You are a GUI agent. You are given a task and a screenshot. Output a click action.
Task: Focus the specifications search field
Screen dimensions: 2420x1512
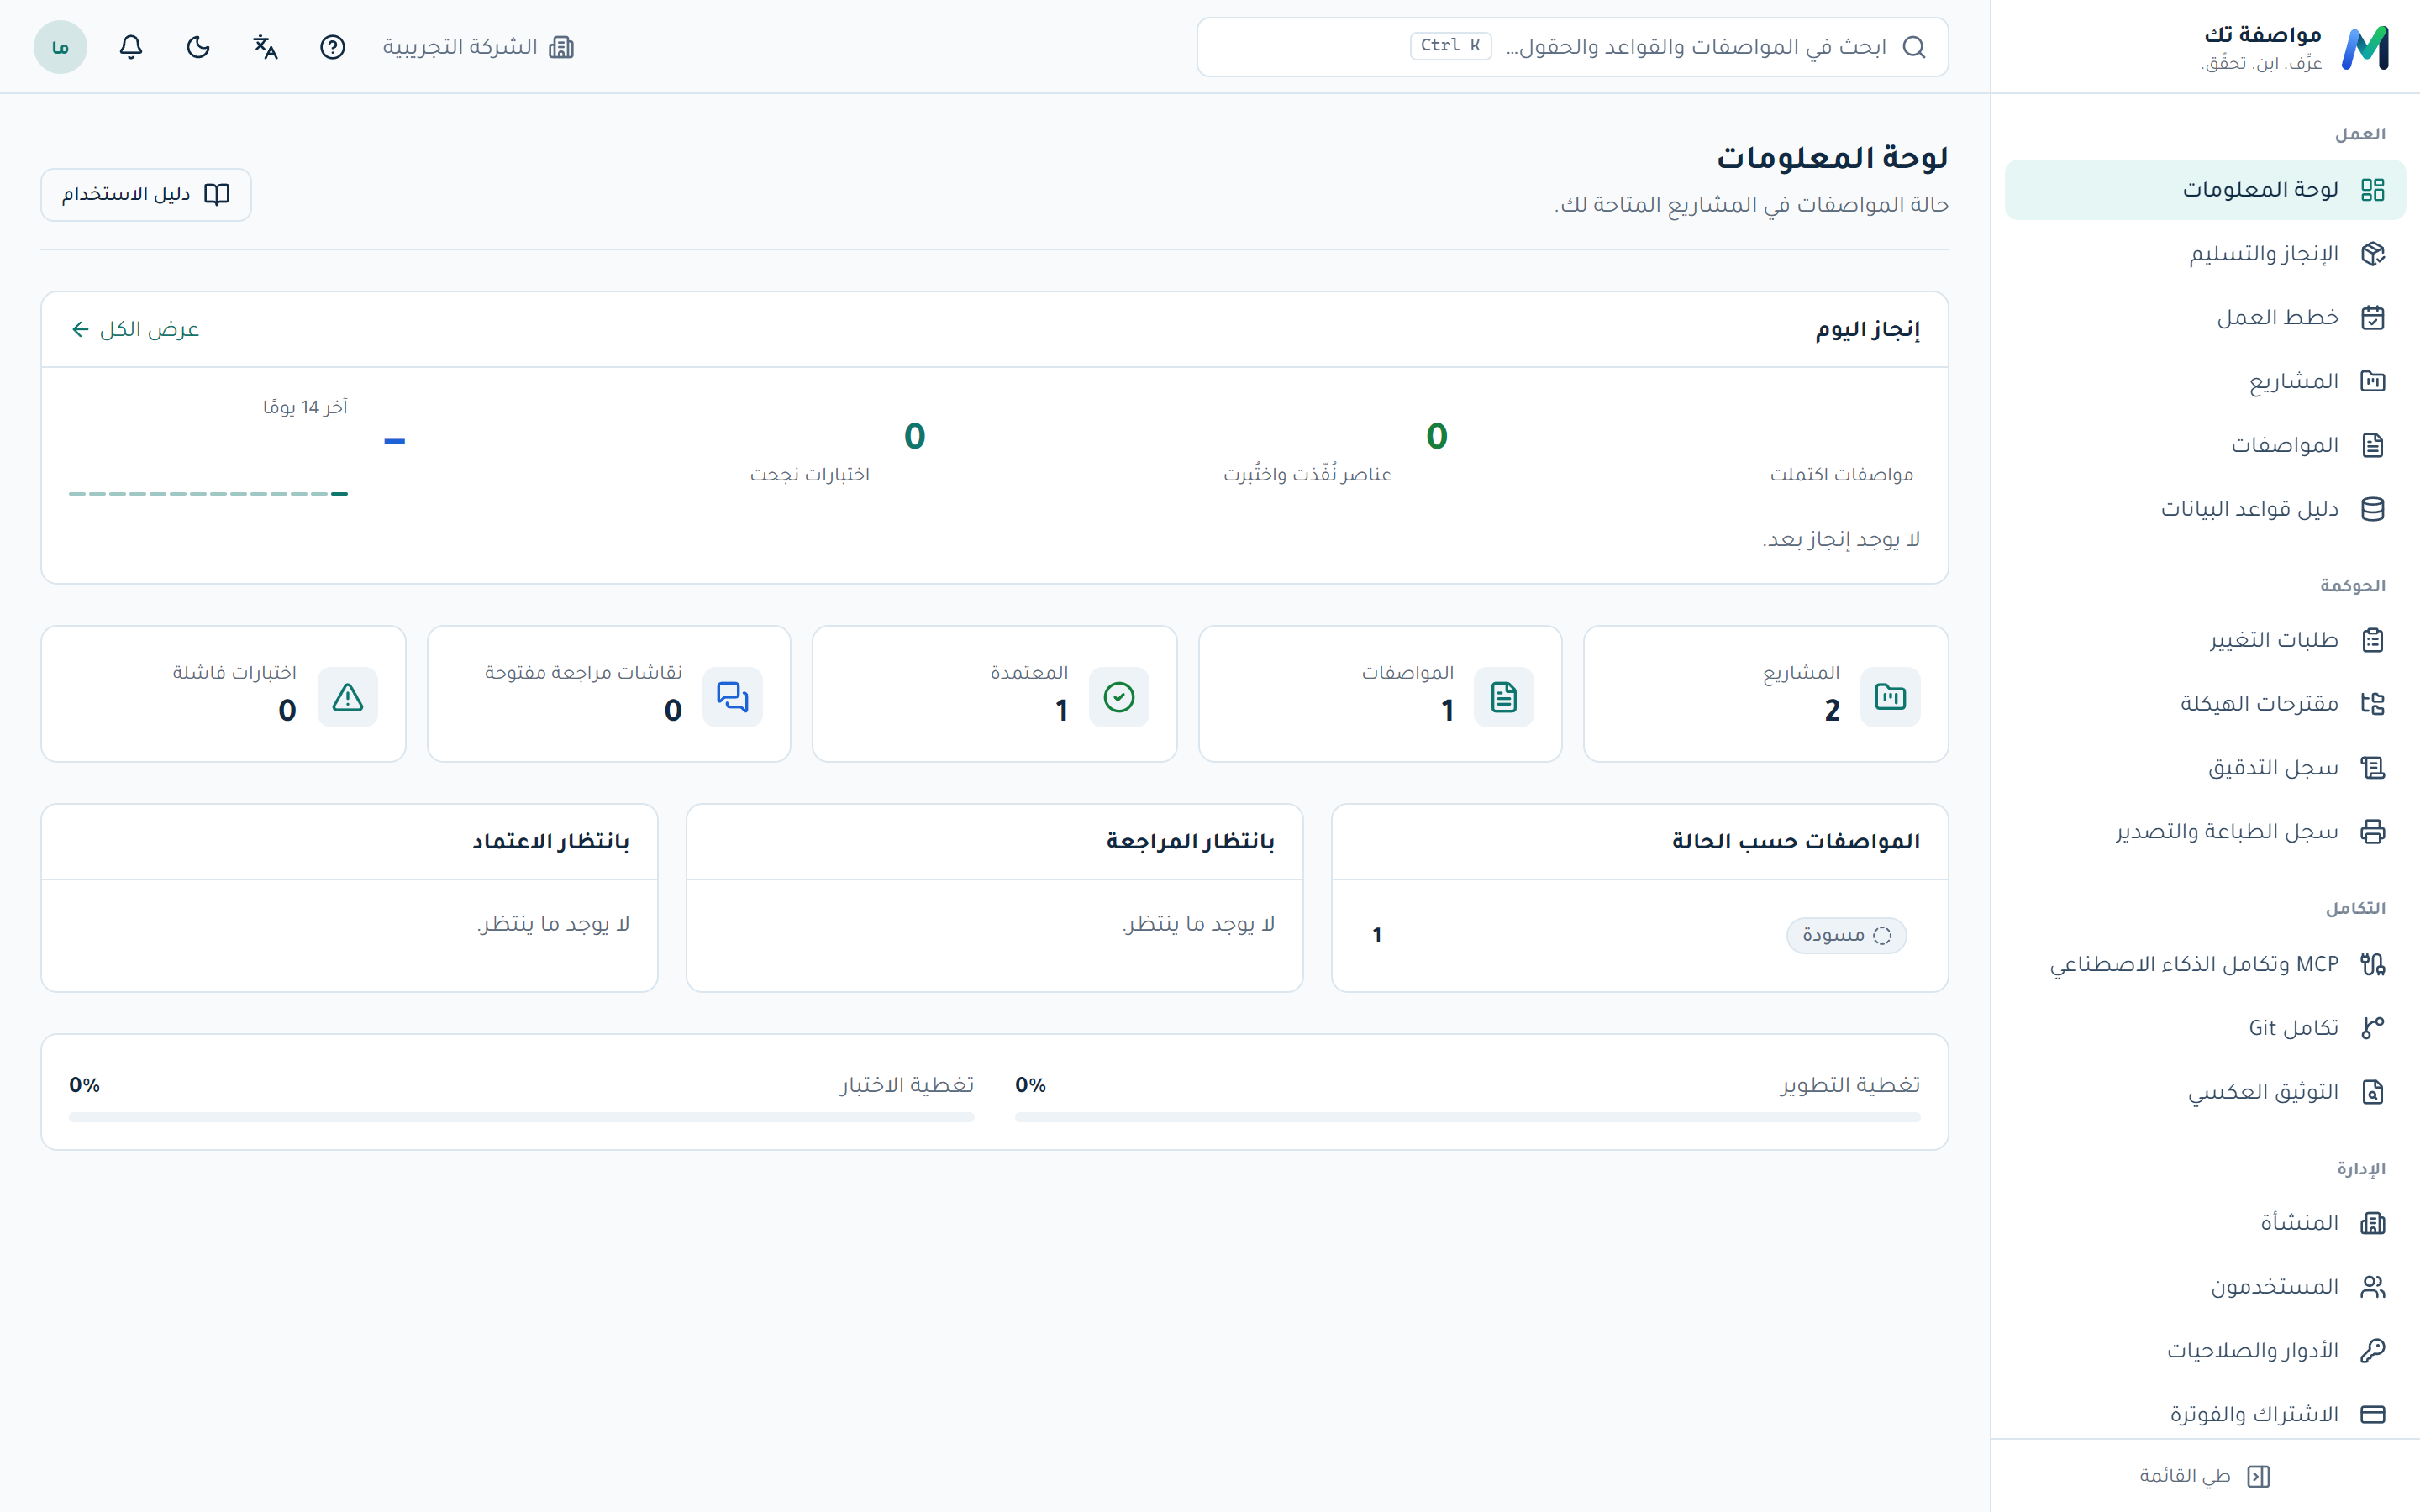pos(1572,47)
